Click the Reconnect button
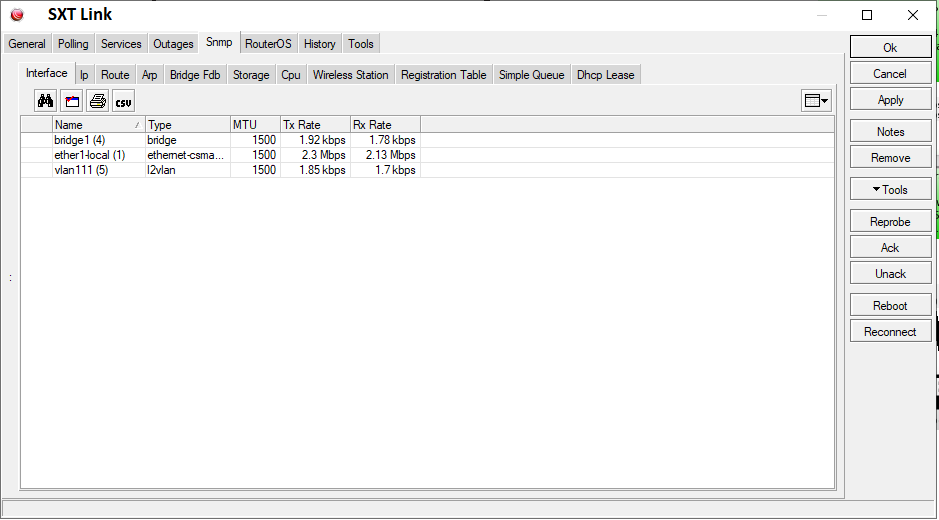The height and width of the screenshot is (520, 939). point(890,331)
